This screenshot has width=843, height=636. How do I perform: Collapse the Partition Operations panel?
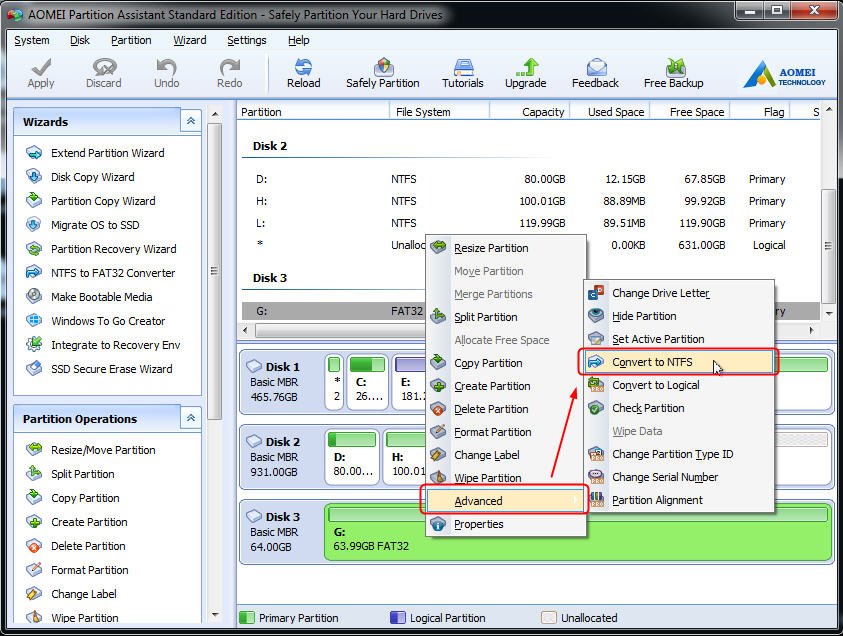coord(191,418)
